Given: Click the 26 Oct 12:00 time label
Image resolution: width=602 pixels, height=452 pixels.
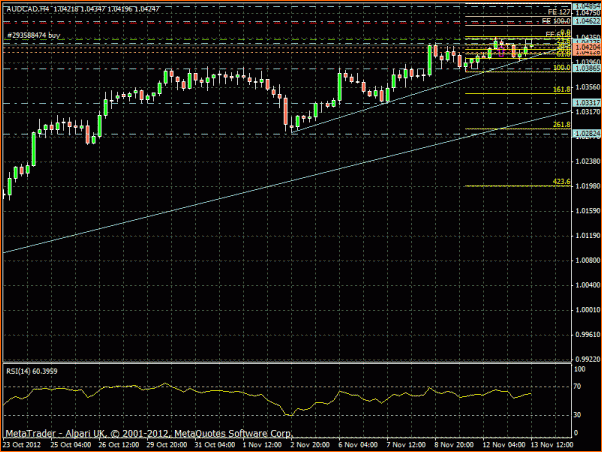Looking at the screenshot, I should (119, 445).
